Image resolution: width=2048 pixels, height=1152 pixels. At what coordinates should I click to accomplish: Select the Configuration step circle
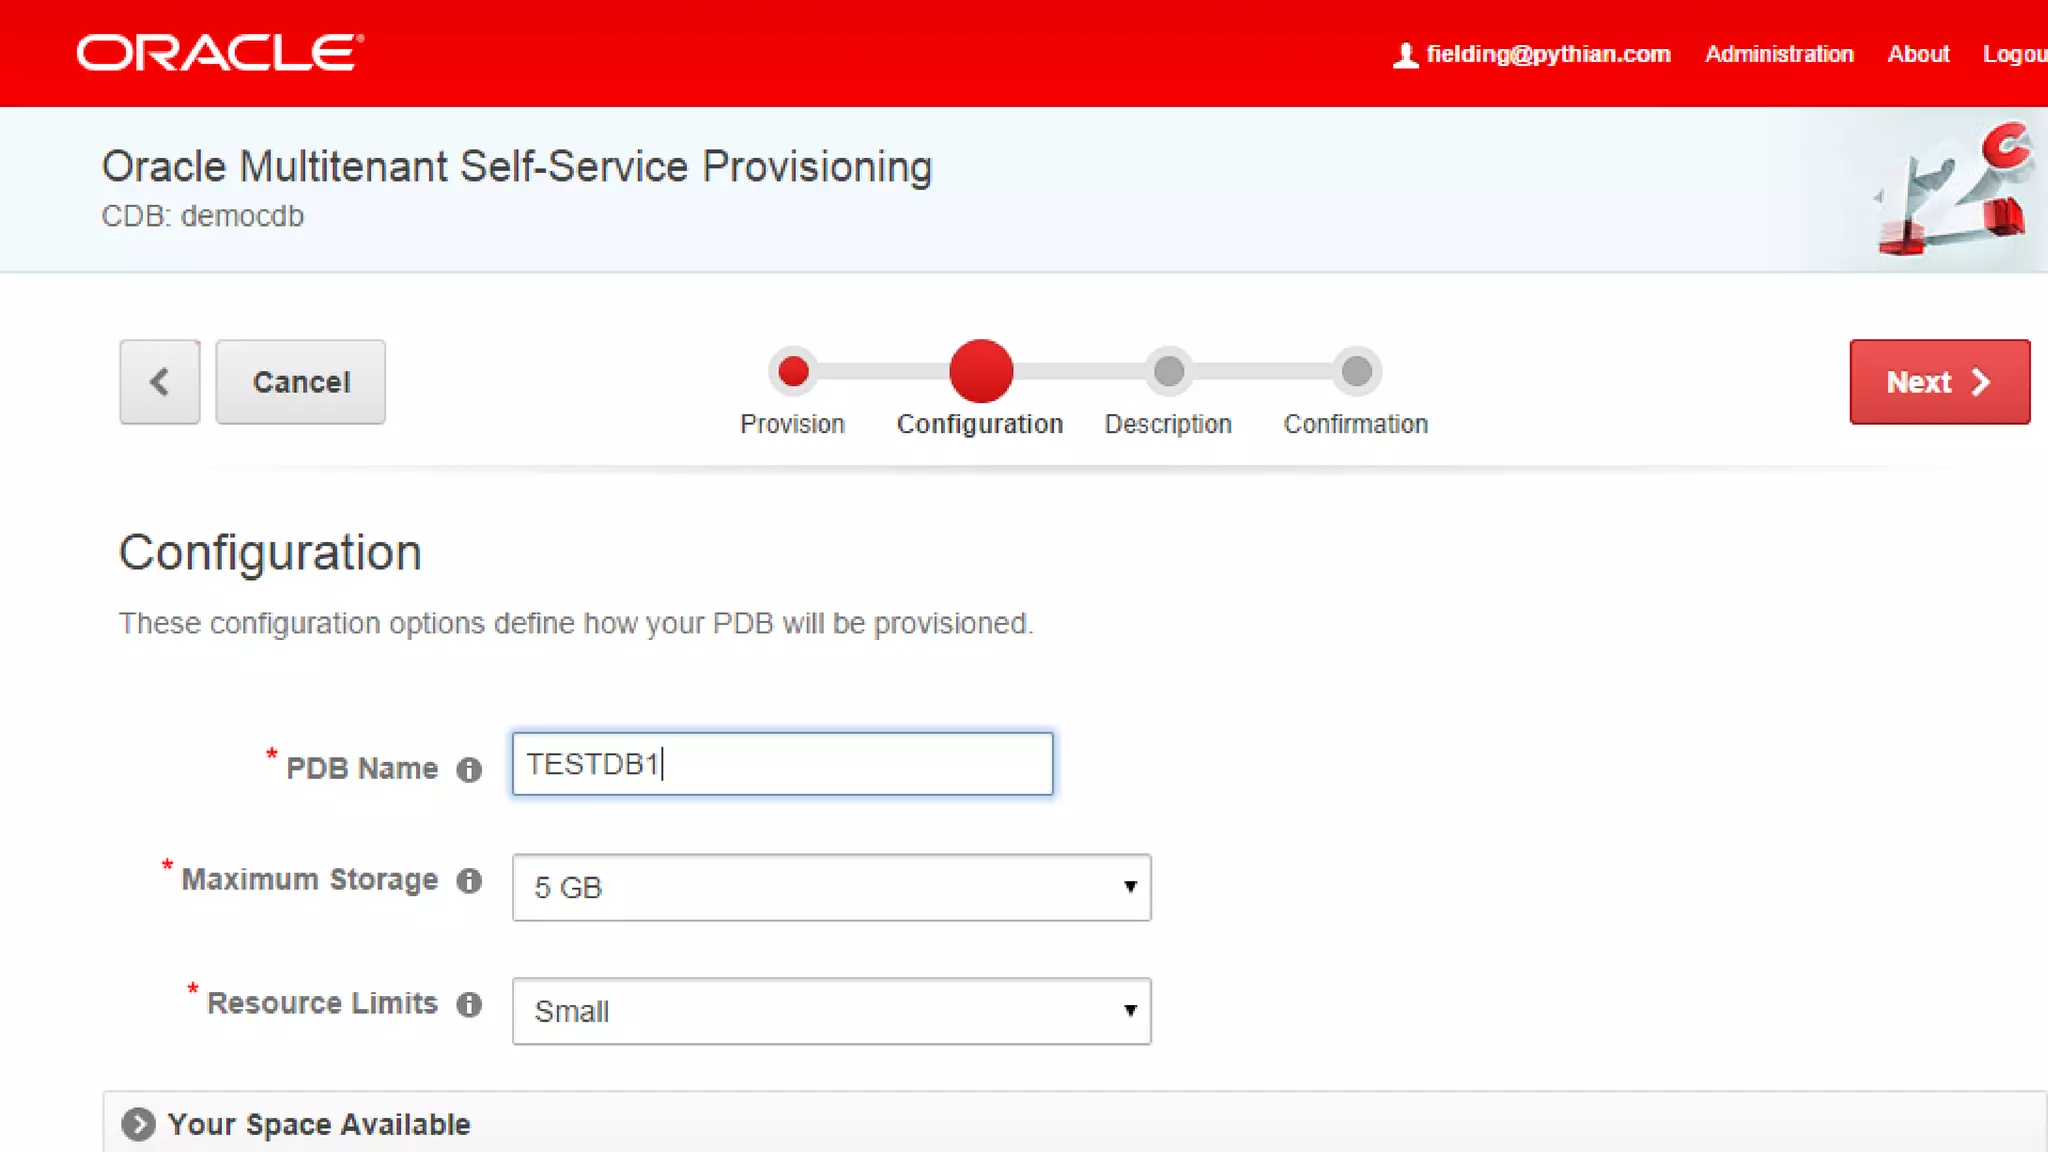click(x=981, y=371)
